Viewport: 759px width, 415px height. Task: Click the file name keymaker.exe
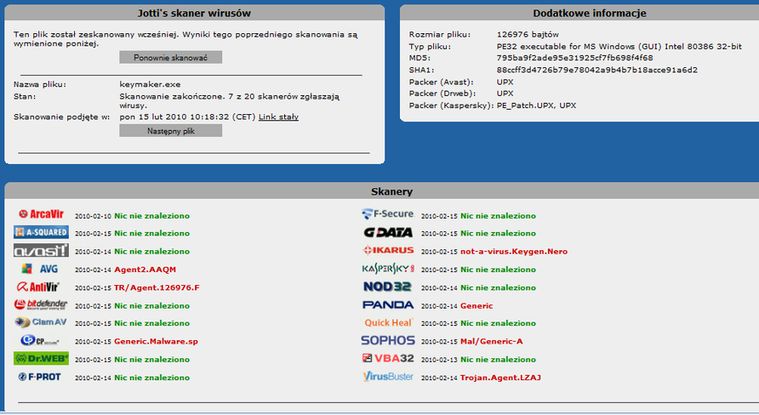point(150,84)
